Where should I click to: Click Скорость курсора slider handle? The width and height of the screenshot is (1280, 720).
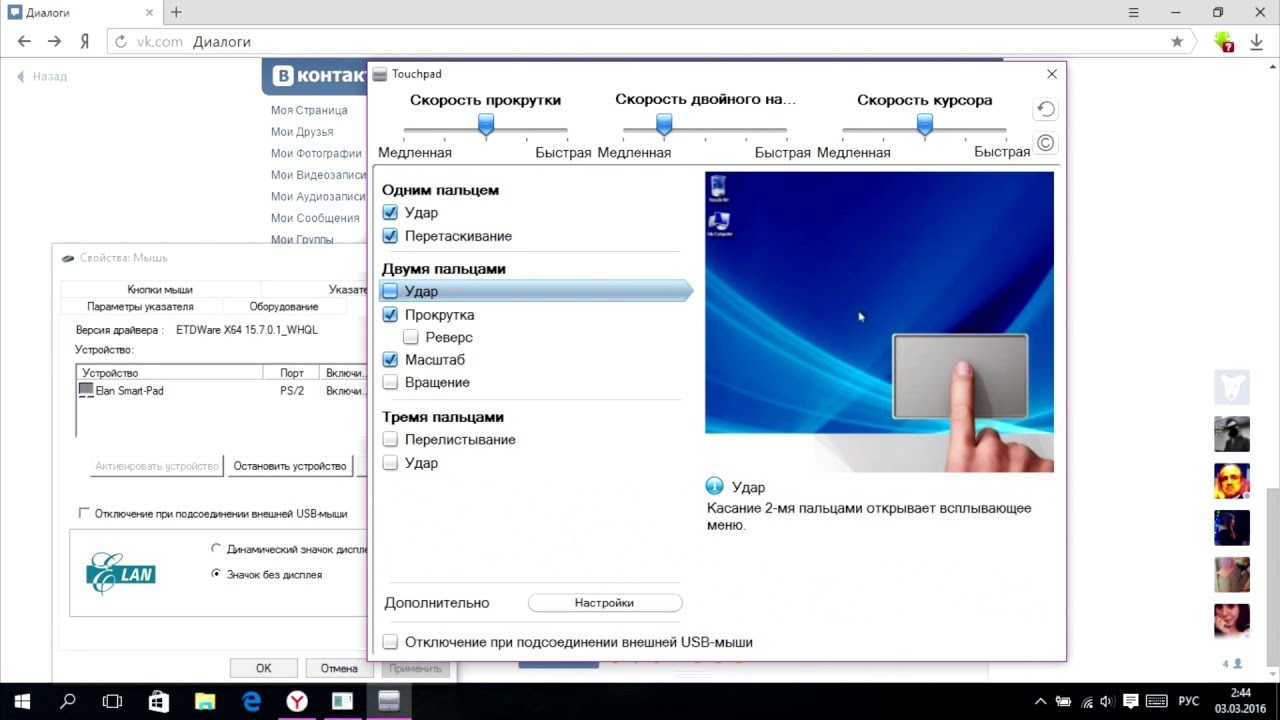click(x=925, y=124)
